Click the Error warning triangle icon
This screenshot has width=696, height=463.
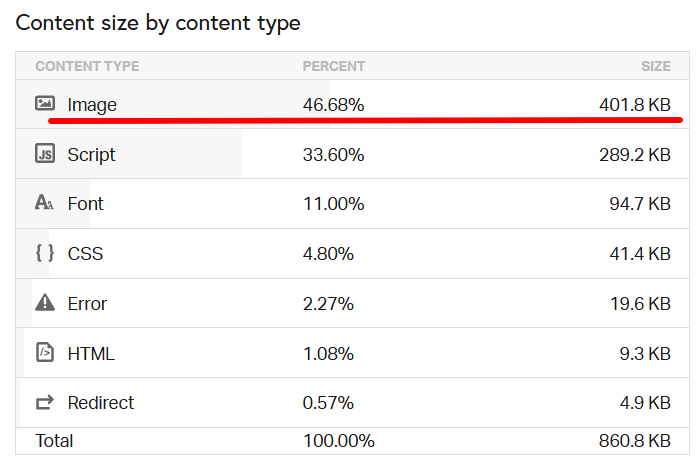click(x=45, y=302)
